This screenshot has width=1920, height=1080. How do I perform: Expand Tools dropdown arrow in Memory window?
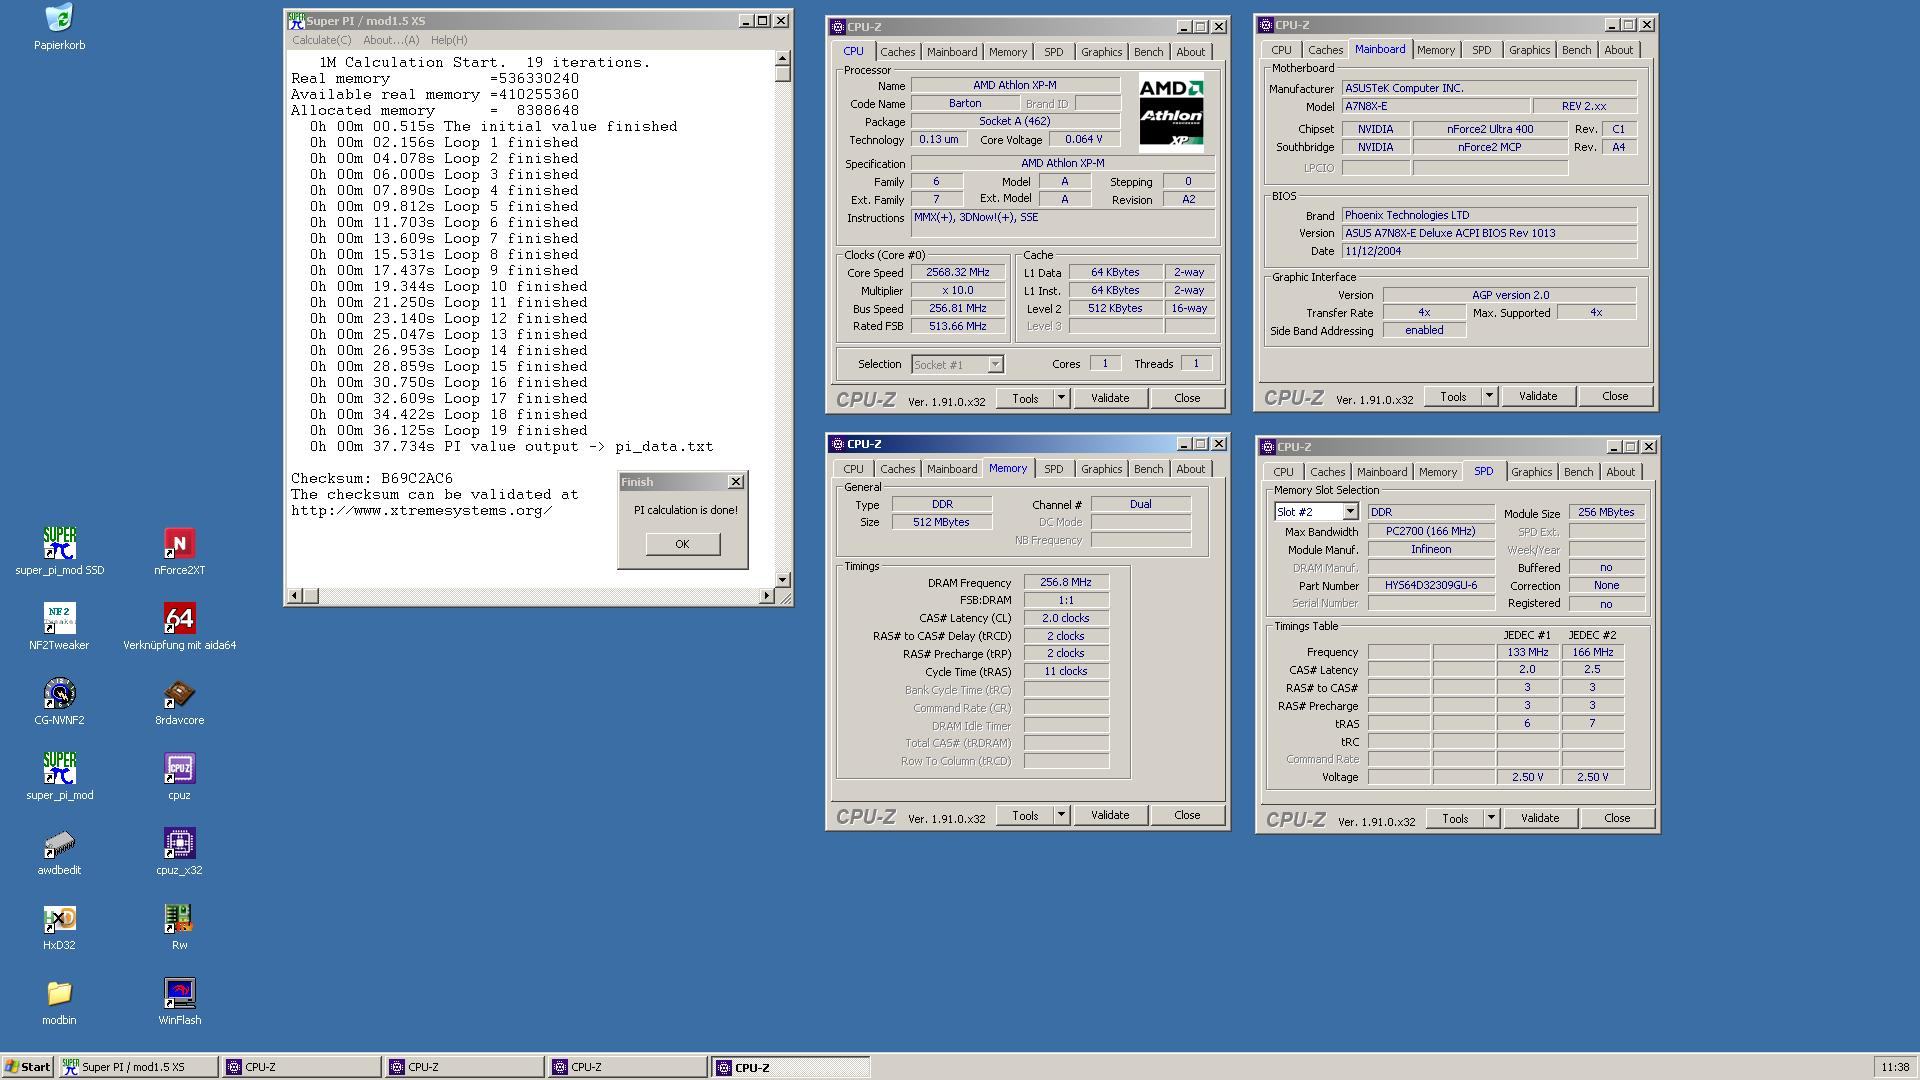tap(1061, 815)
